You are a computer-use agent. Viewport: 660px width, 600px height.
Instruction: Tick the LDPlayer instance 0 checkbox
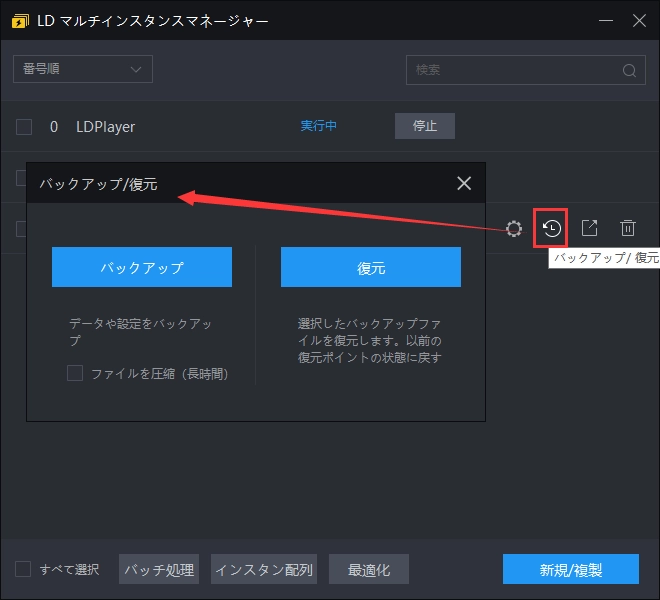pos(24,127)
